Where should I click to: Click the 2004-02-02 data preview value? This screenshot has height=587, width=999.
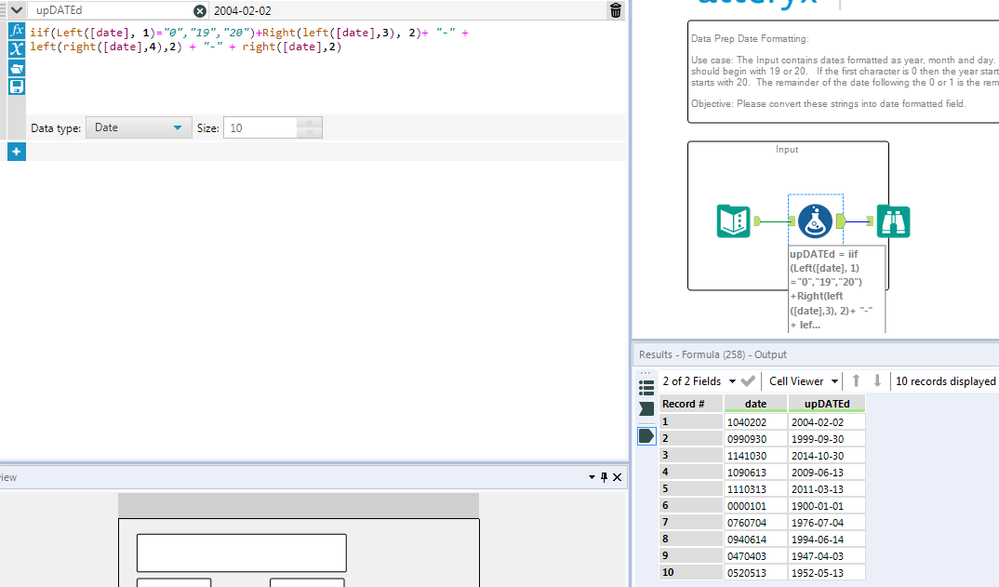click(243, 11)
